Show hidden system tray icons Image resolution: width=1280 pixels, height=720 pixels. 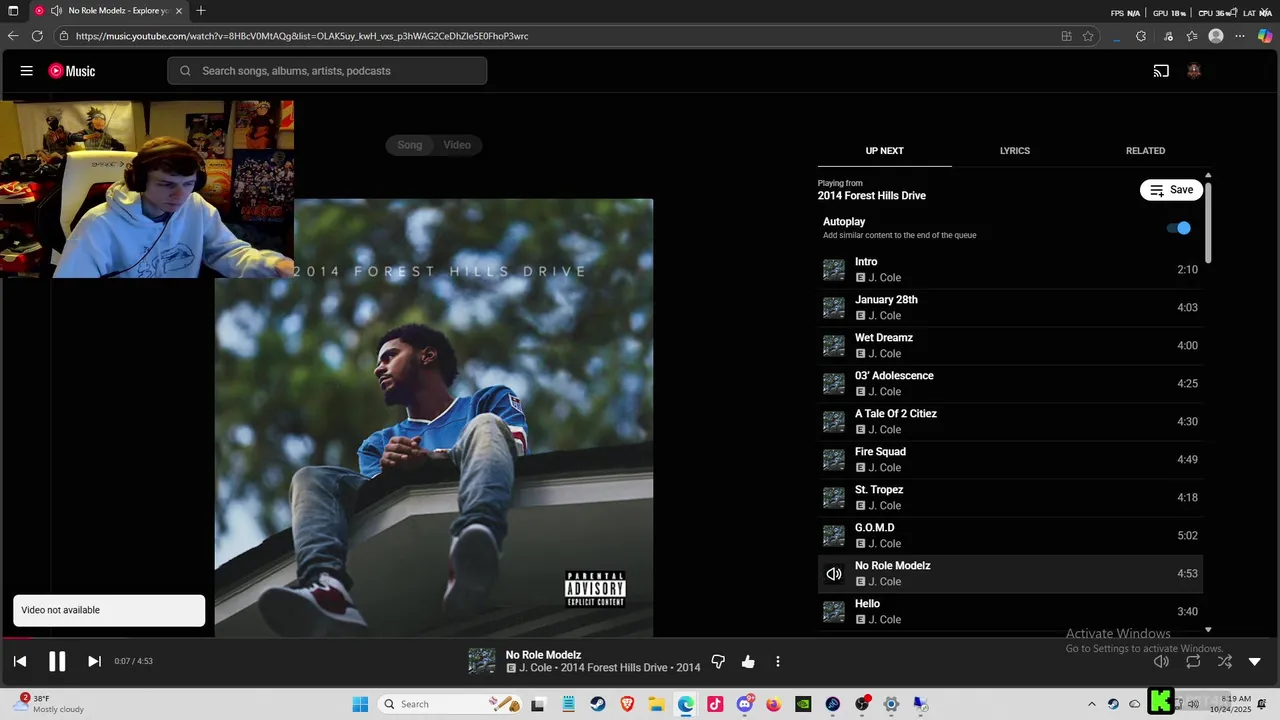1092,704
